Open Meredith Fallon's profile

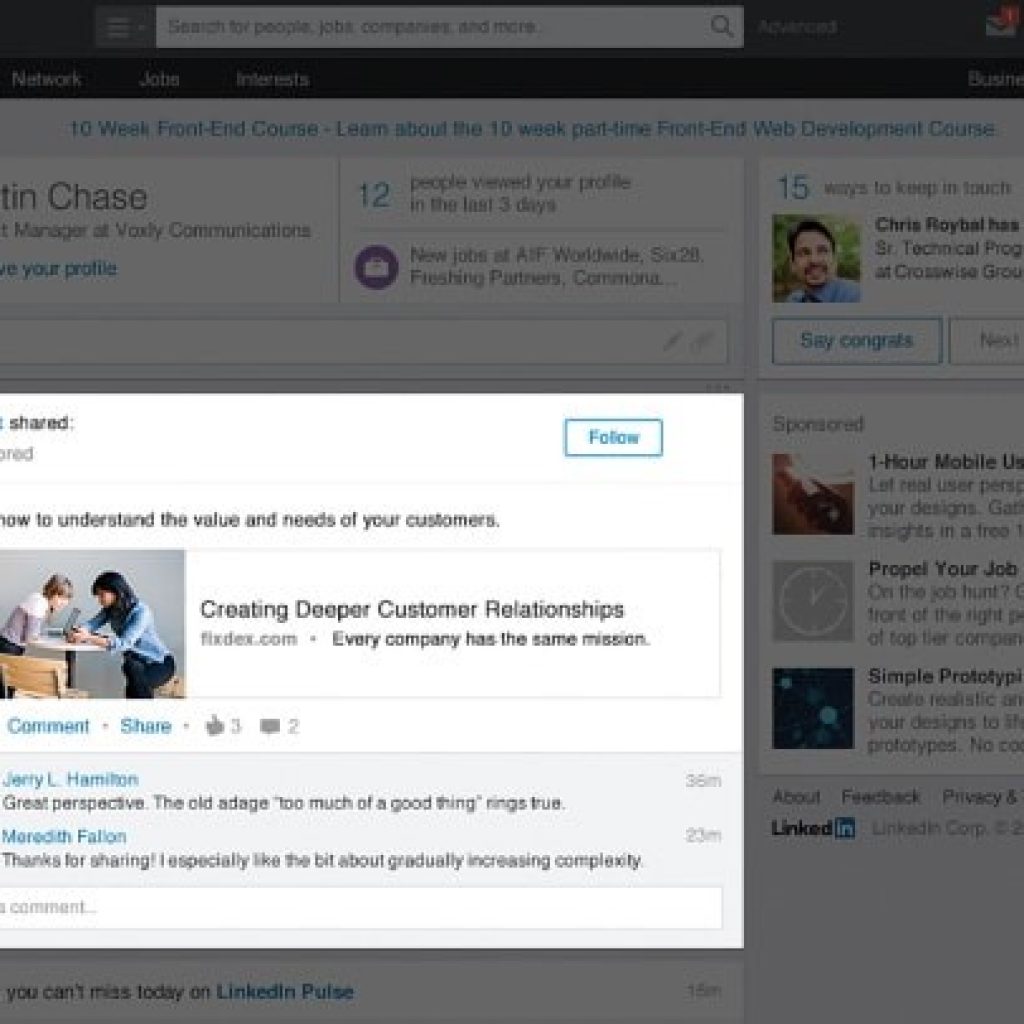click(x=64, y=836)
